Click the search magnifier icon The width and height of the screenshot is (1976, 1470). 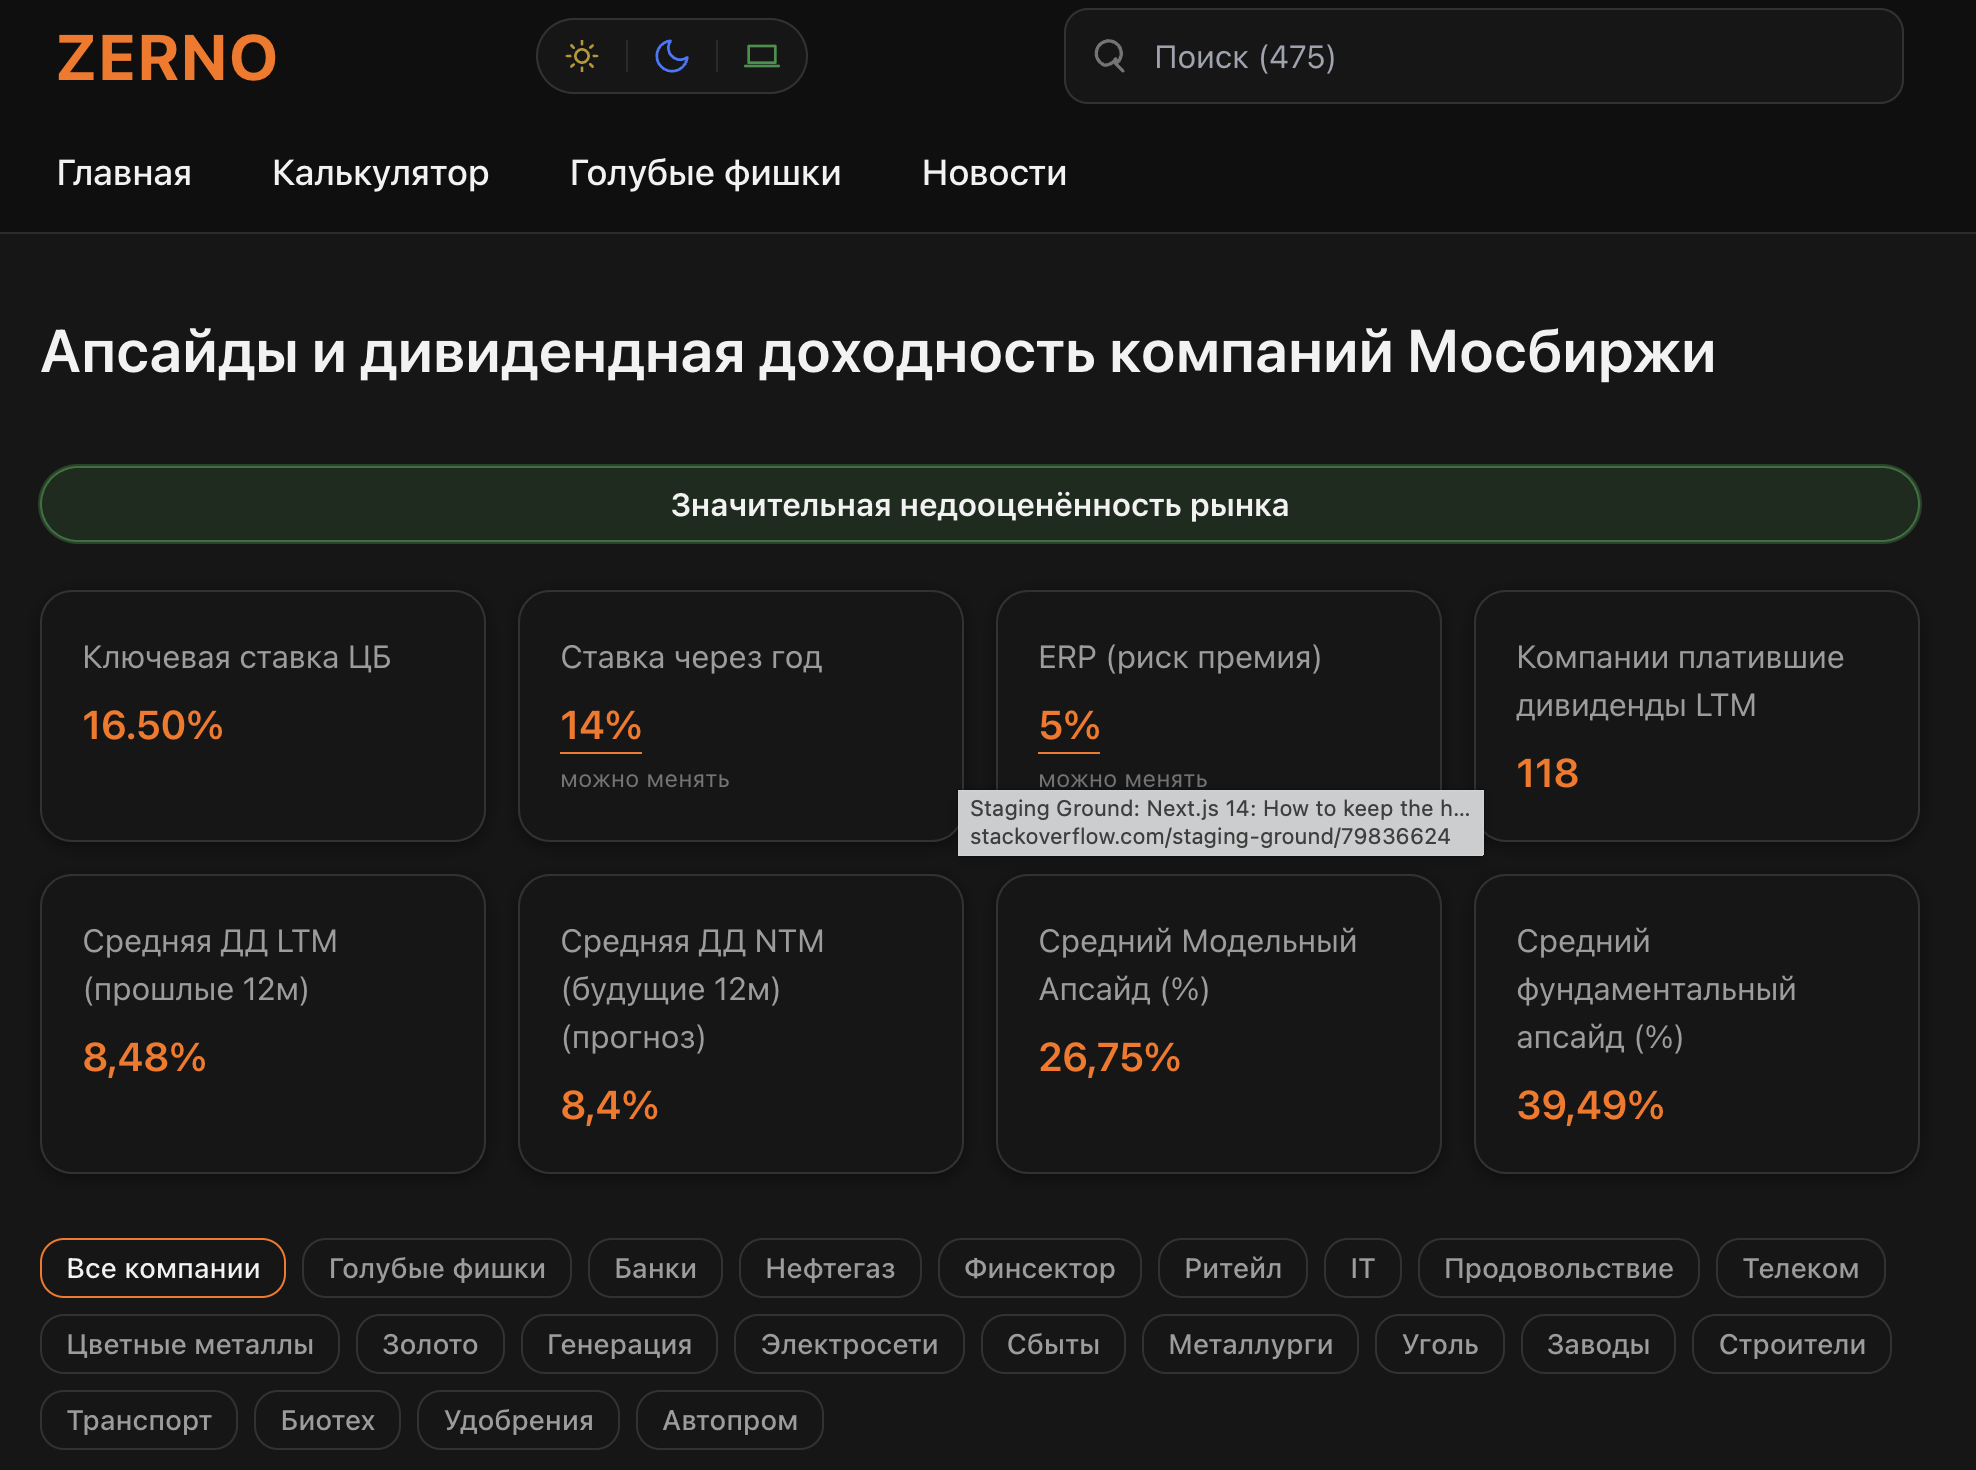1110,57
